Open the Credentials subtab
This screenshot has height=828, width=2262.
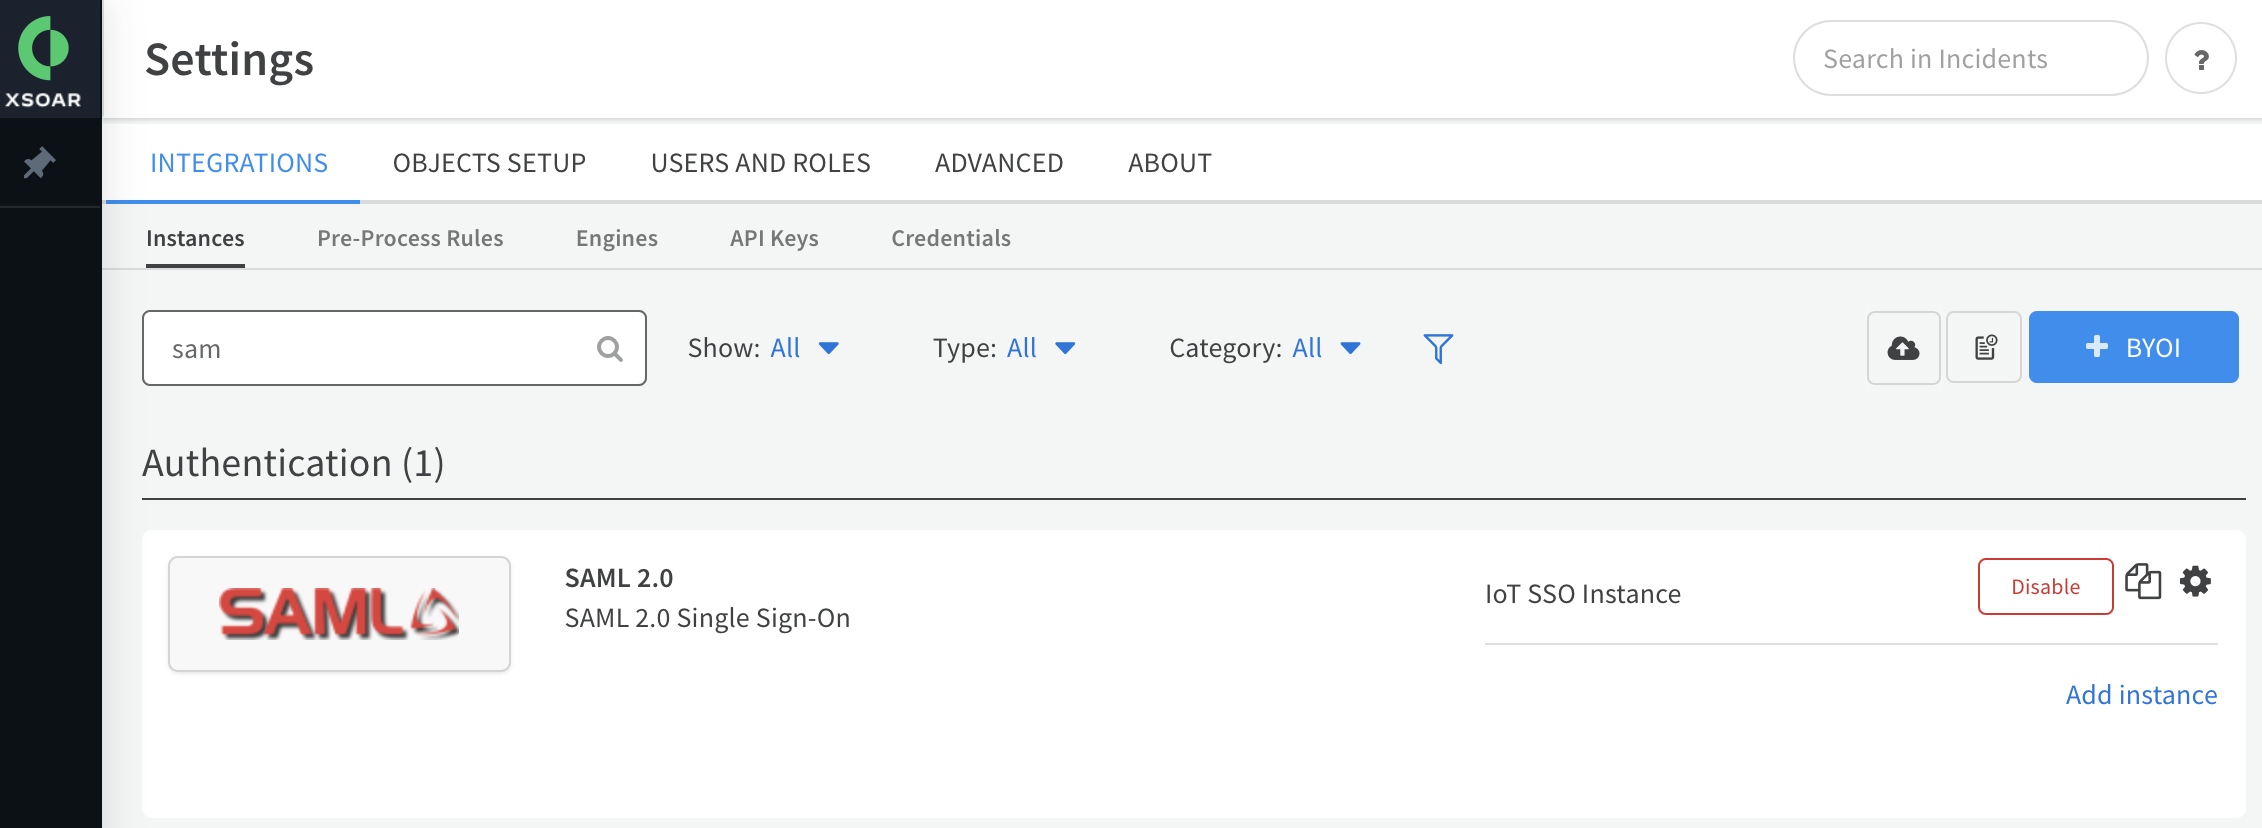[951, 238]
